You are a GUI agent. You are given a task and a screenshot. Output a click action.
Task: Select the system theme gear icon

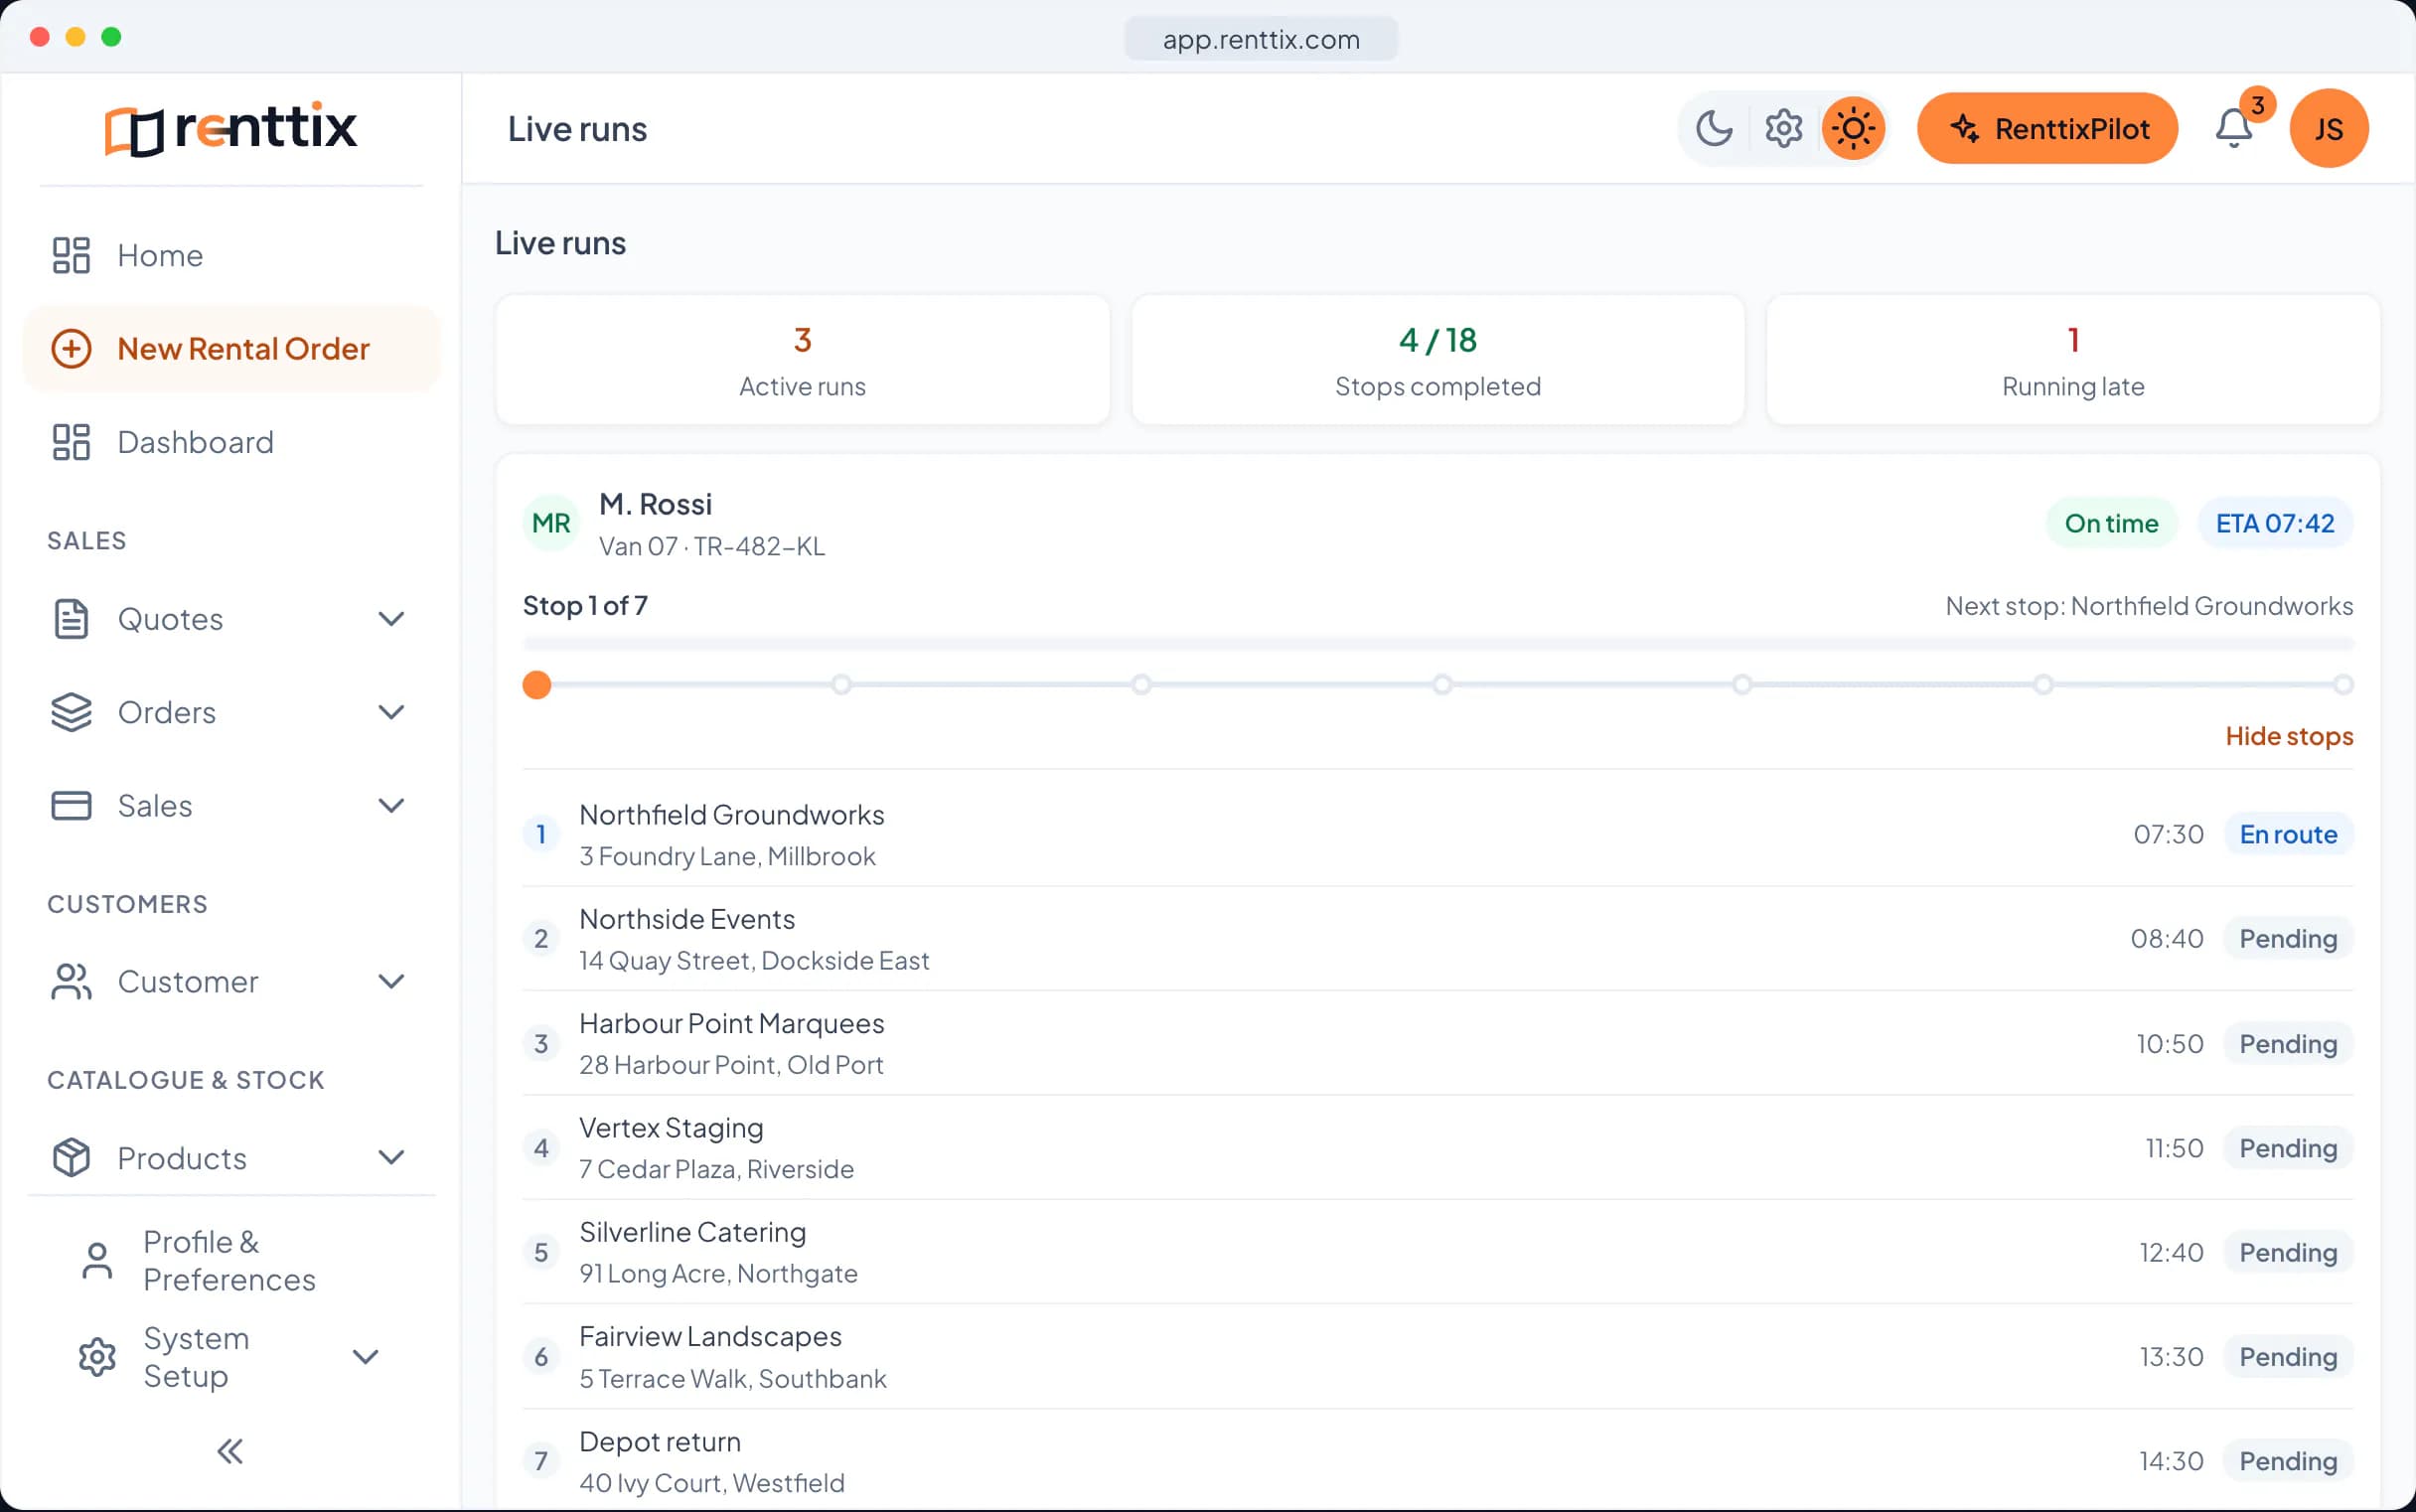[1783, 128]
